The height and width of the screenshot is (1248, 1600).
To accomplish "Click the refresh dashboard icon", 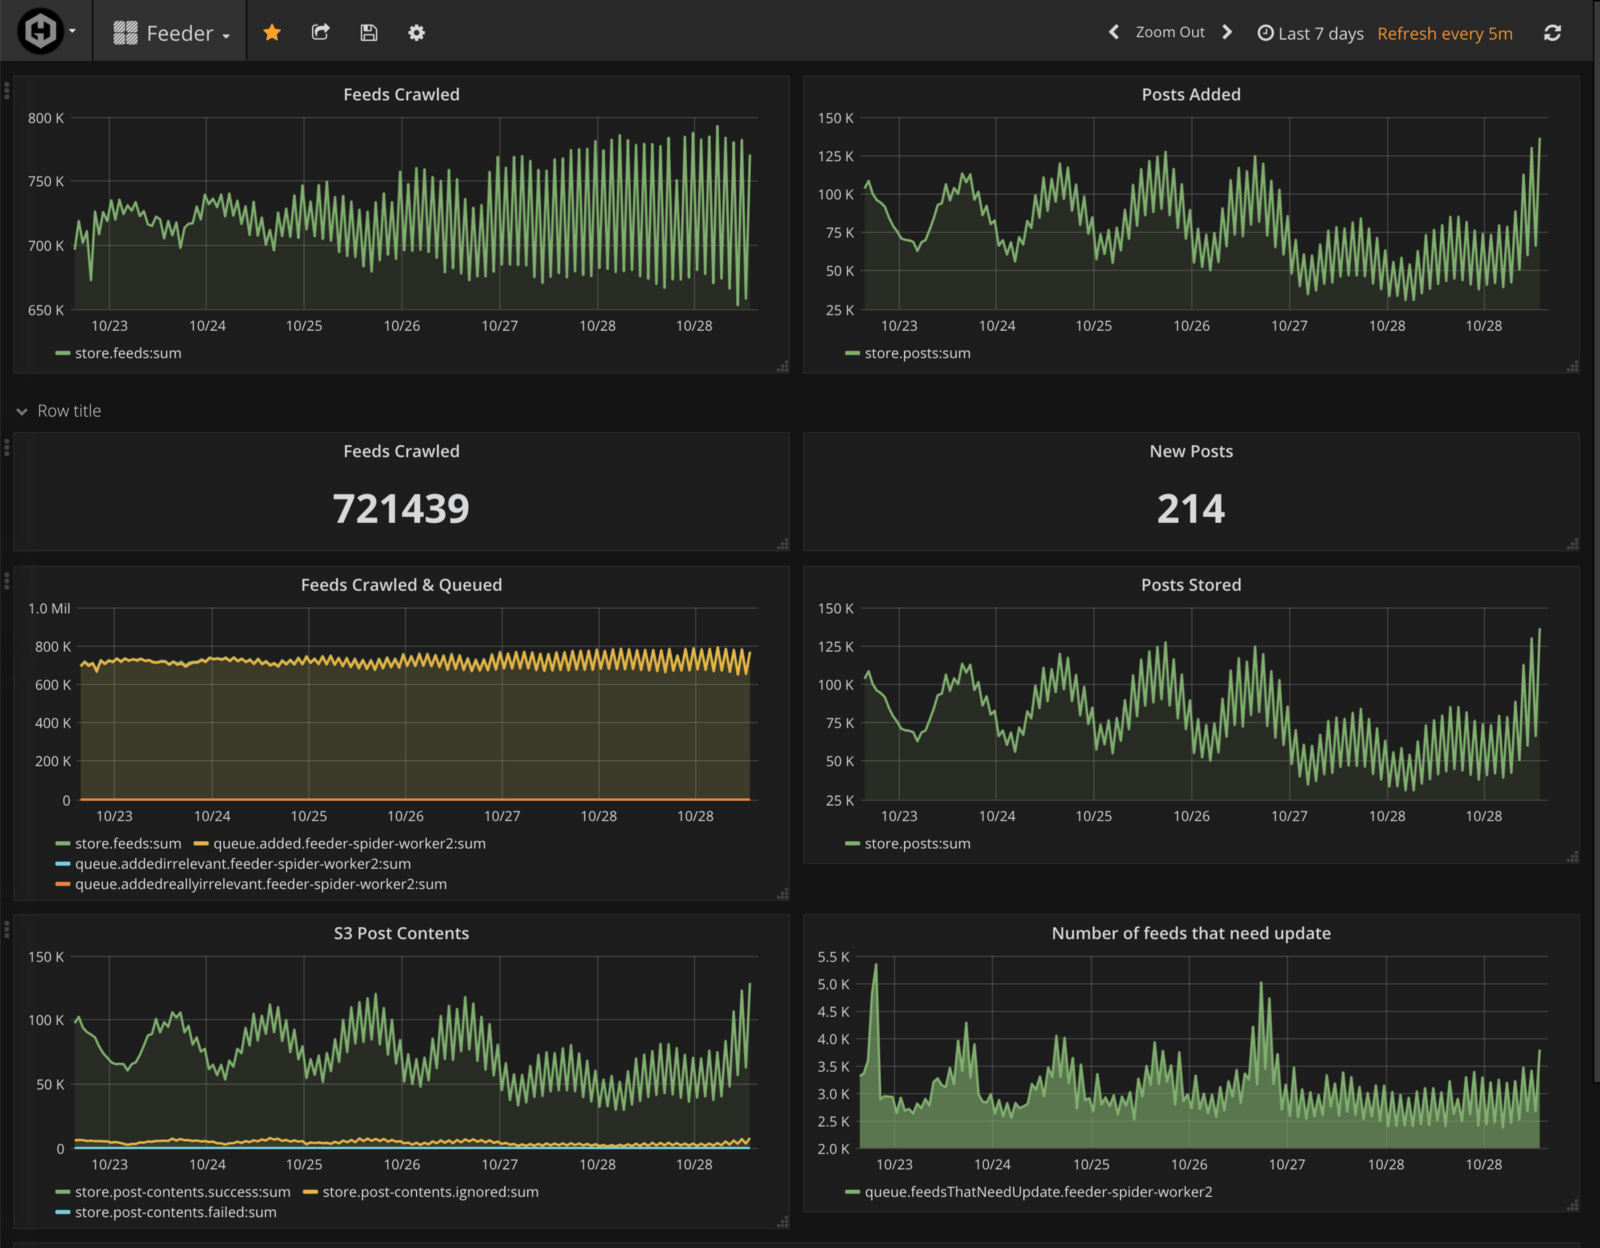I will pos(1552,33).
